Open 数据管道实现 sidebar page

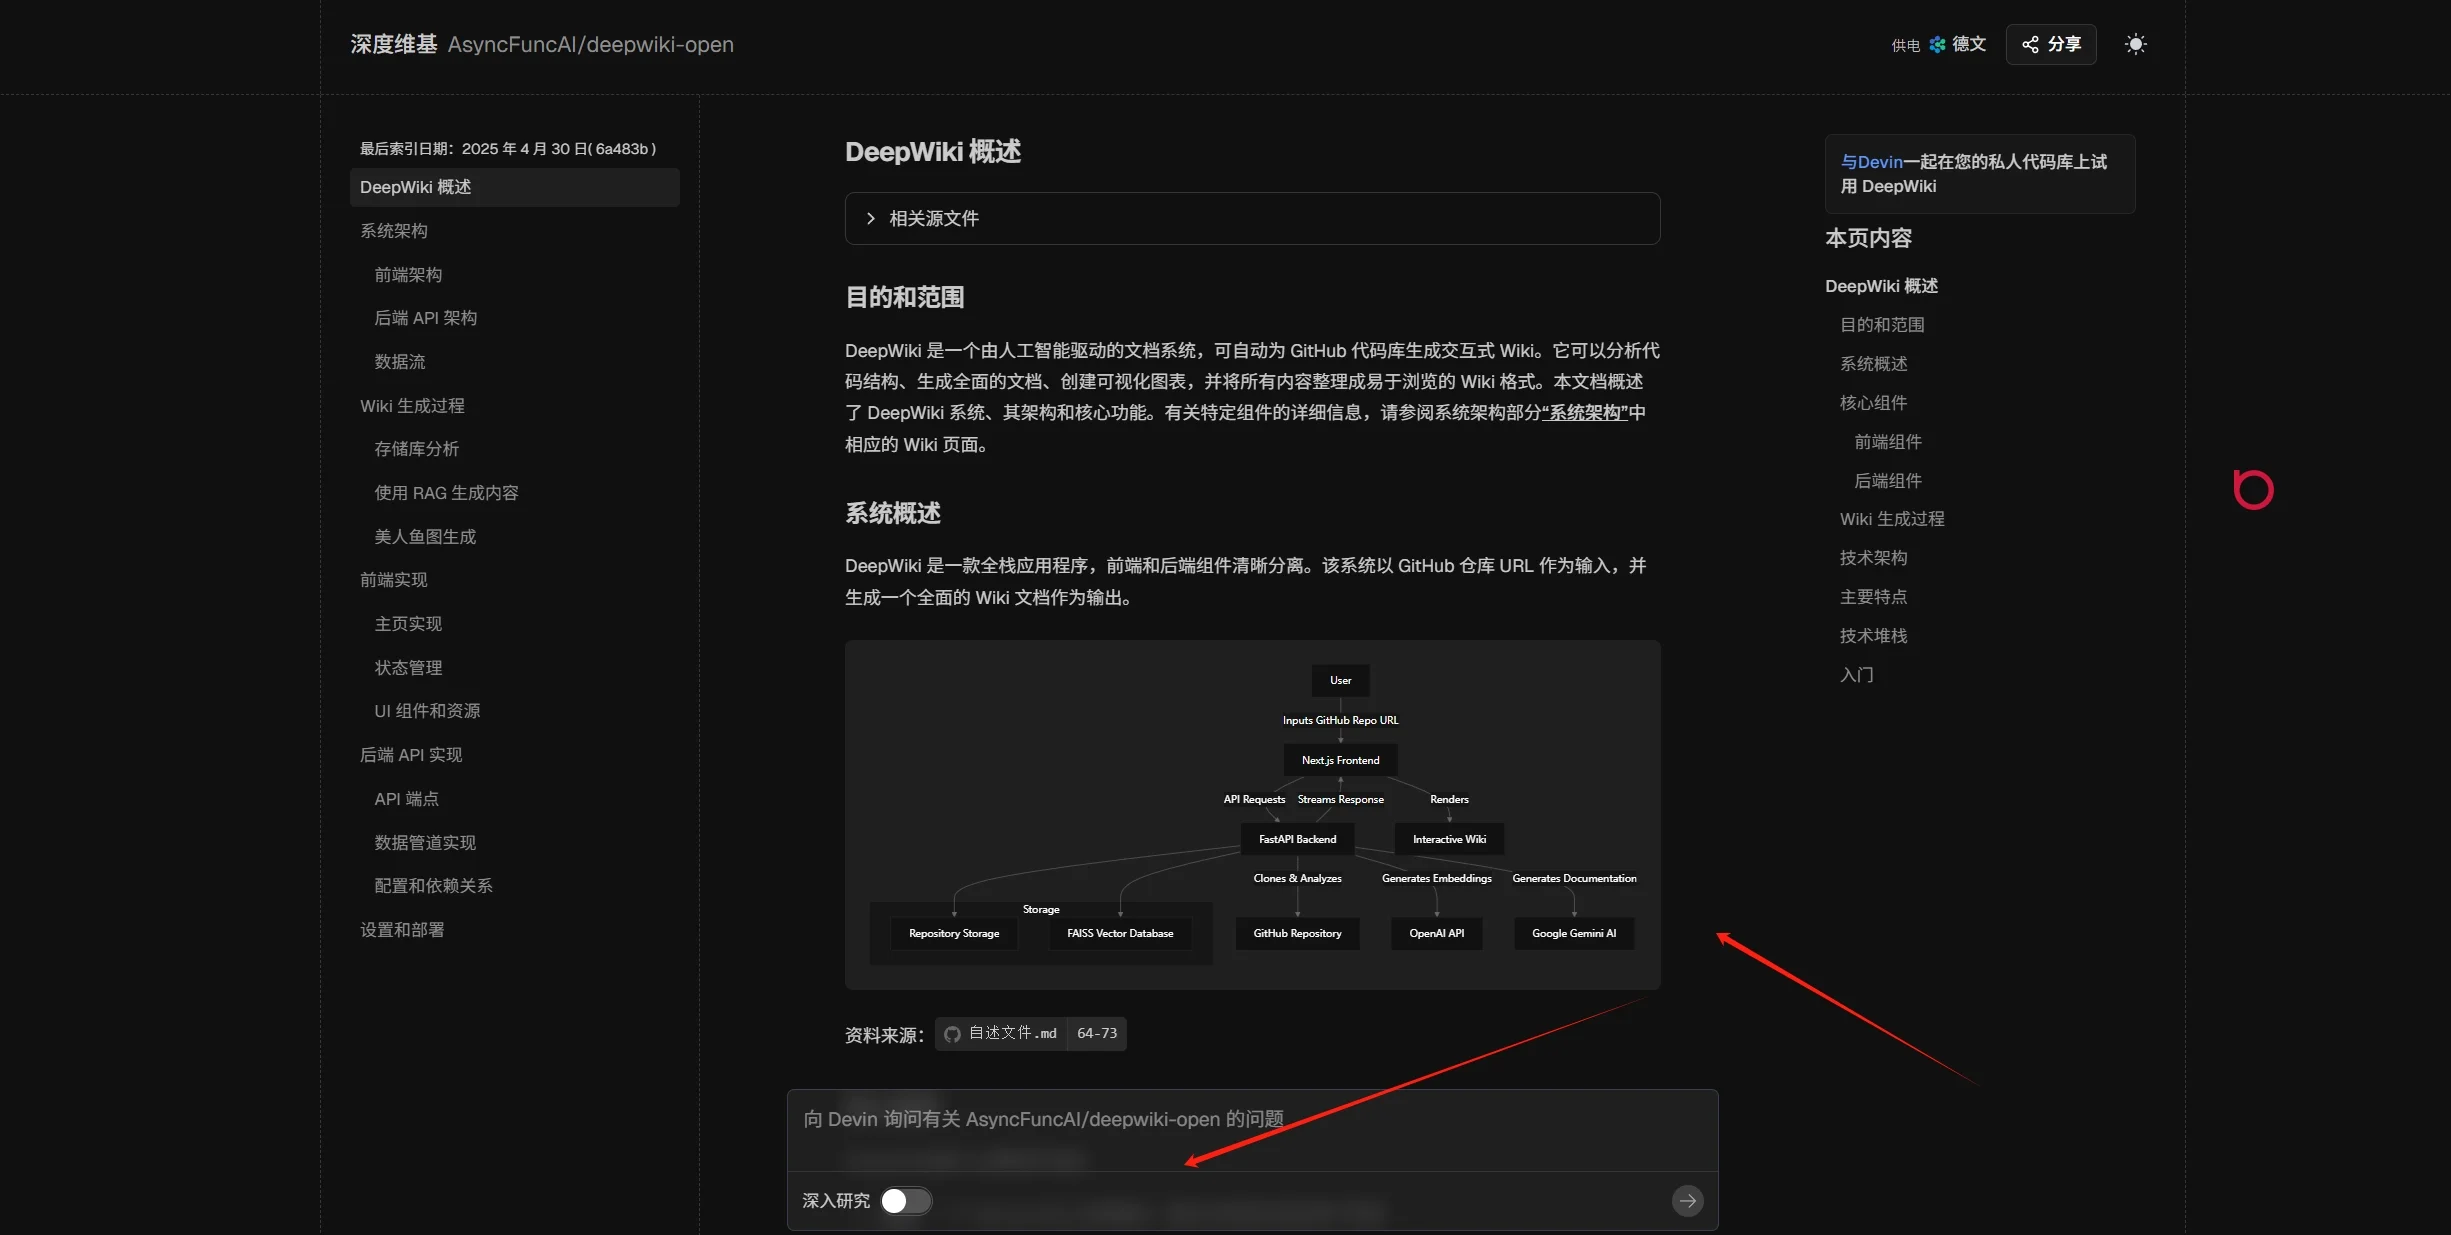tap(425, 843)
